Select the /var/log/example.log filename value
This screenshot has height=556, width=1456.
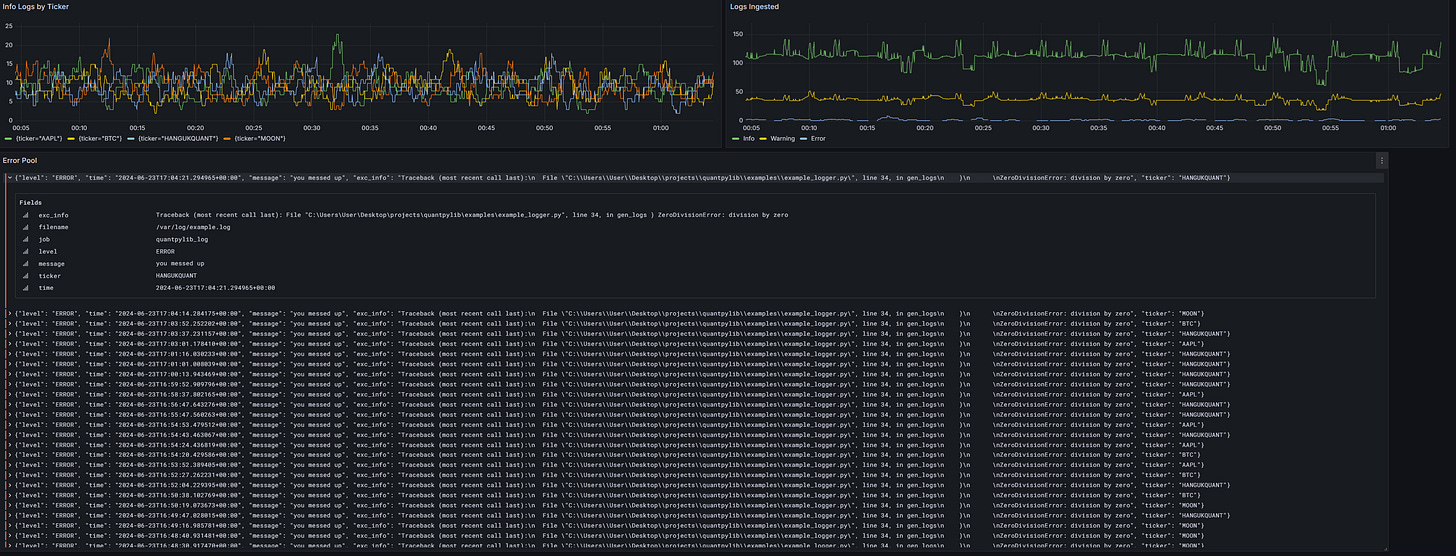[x=192, y=227]
